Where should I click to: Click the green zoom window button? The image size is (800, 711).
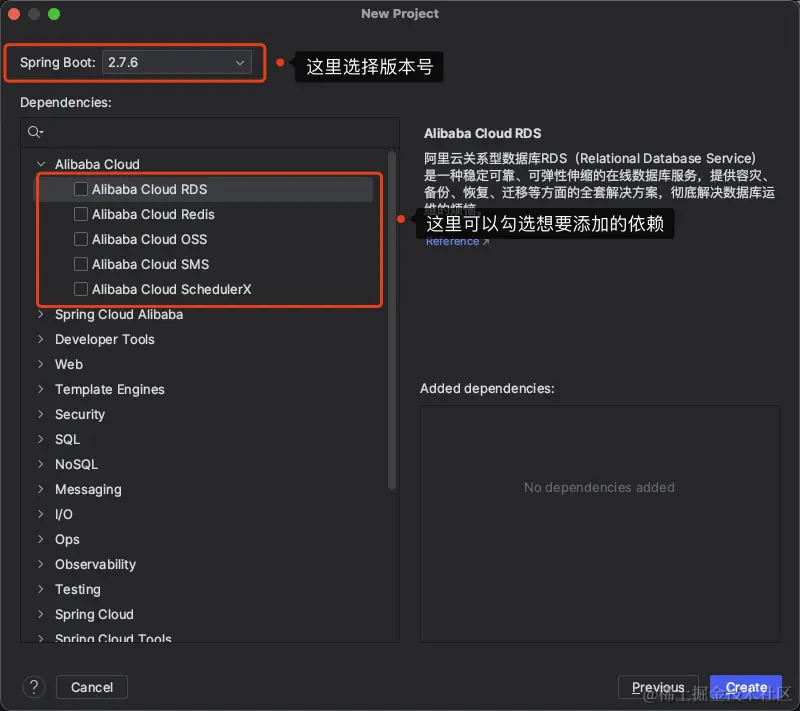[x=54, y=14]
